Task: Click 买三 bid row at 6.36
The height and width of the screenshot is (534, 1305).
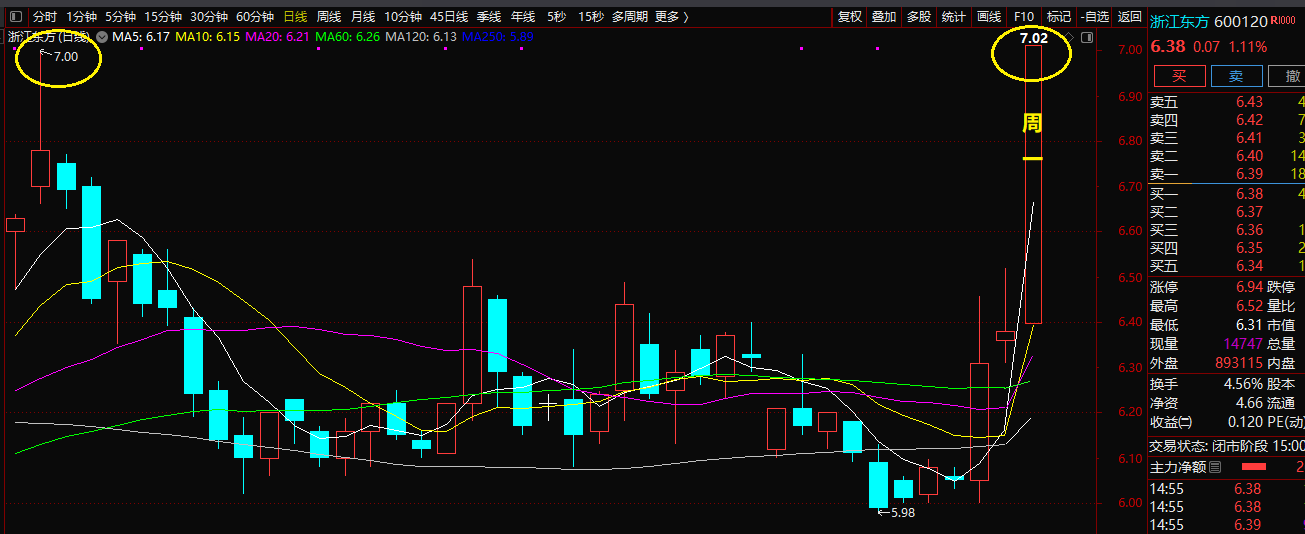Action: pyautogui.click(x=1227, y=230)
